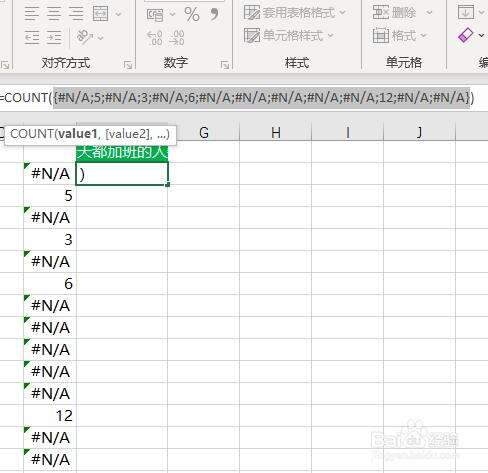The image size is (488, 473).
Task: Expand 格式 dropdown arrow
Action: (423, 35)
